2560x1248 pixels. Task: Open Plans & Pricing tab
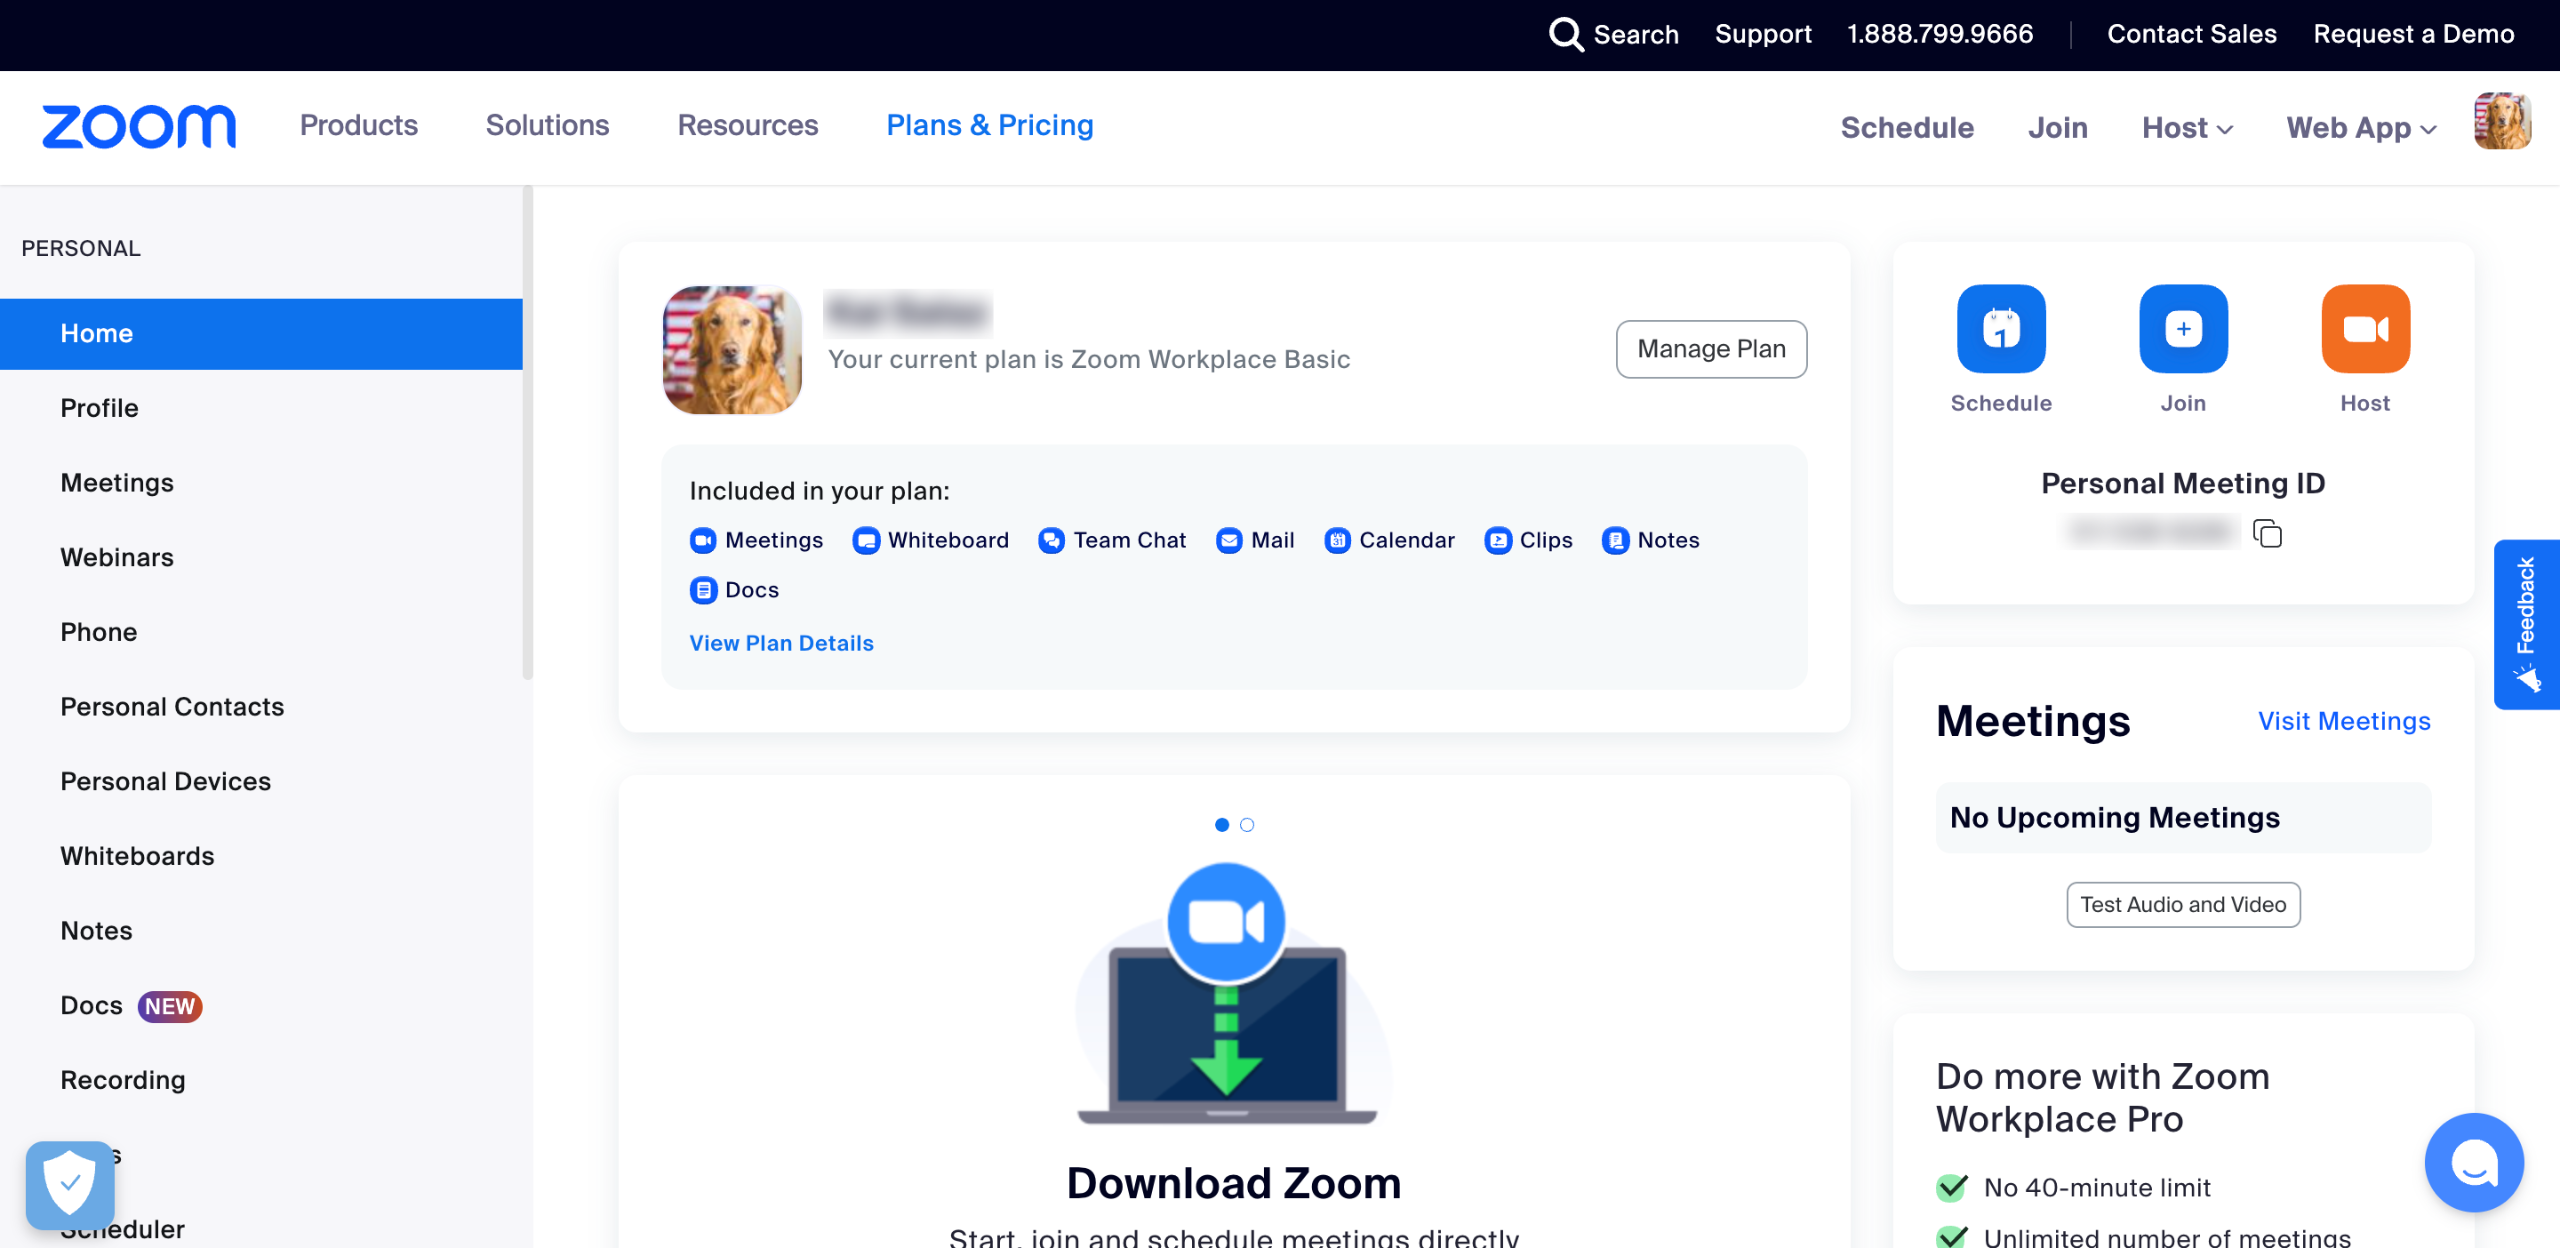(x=989, y=125)
